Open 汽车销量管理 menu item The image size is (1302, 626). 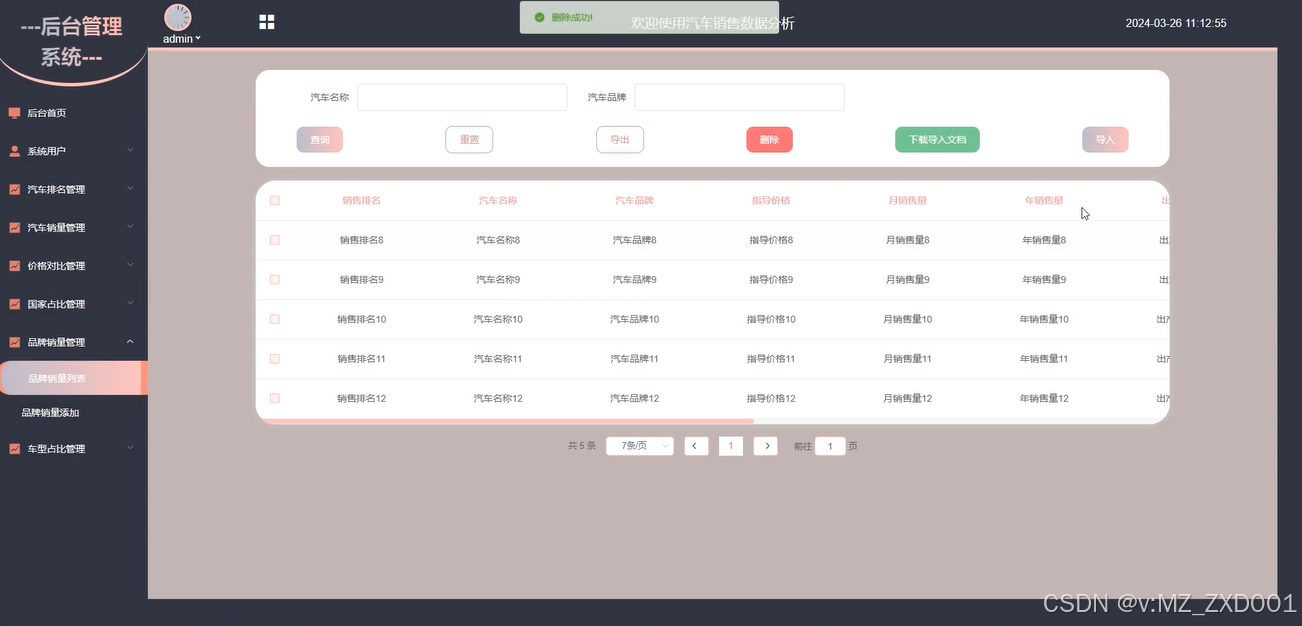74,227
